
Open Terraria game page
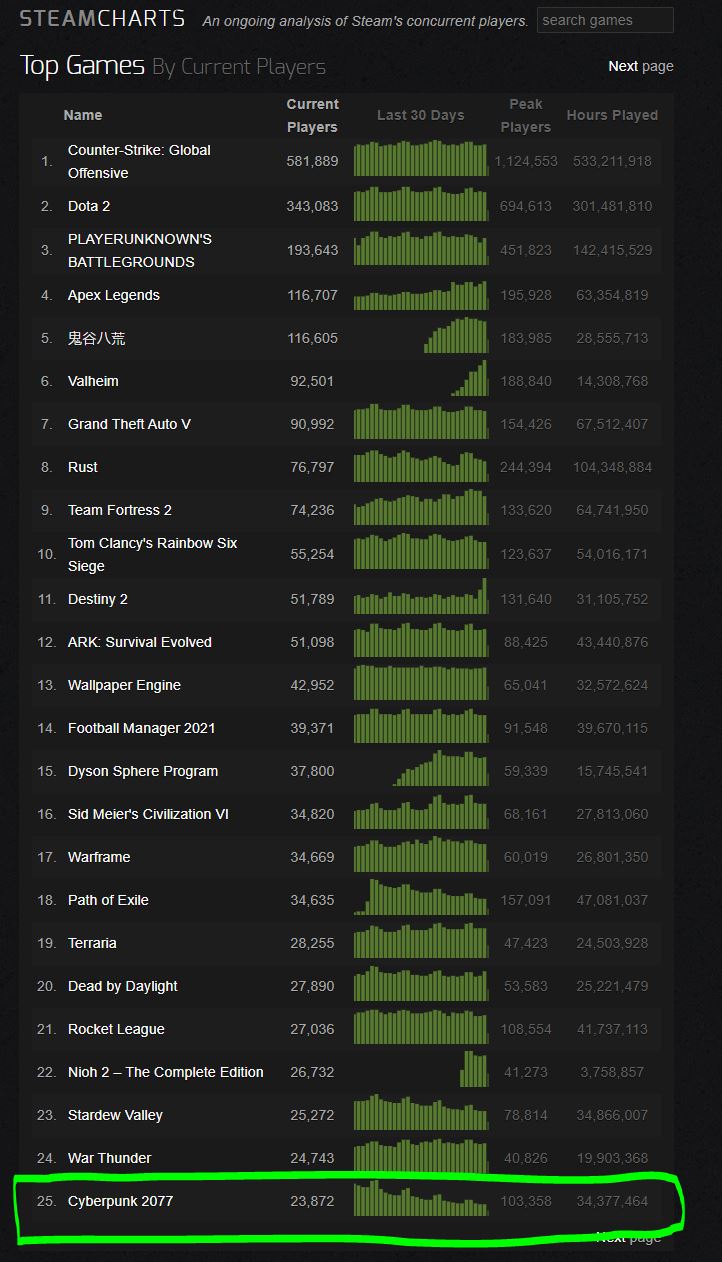point(92,943)
